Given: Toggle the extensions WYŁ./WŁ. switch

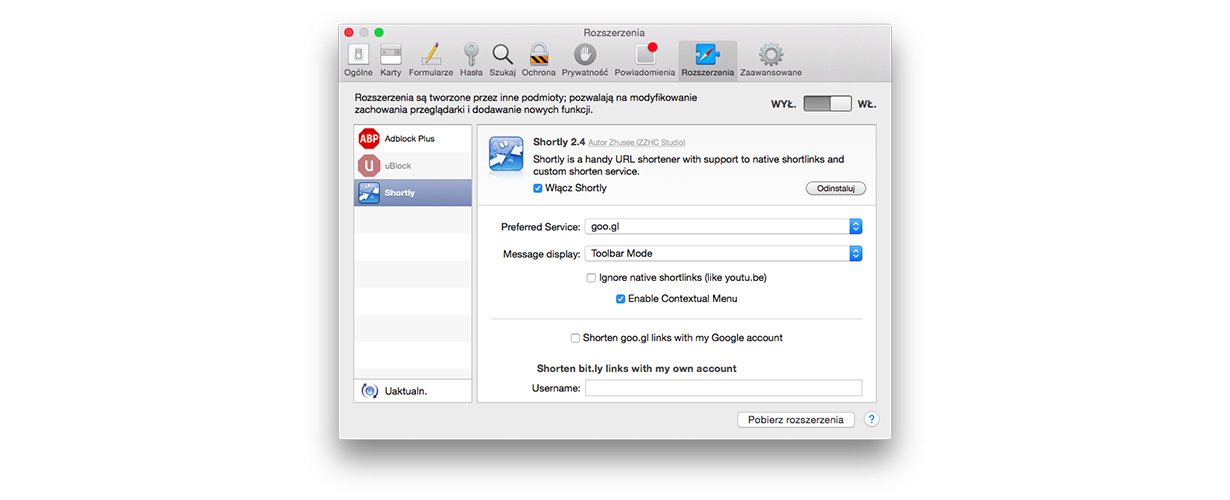Looking at the screenshot, I should pyautogui.click(x=827, y=104).
